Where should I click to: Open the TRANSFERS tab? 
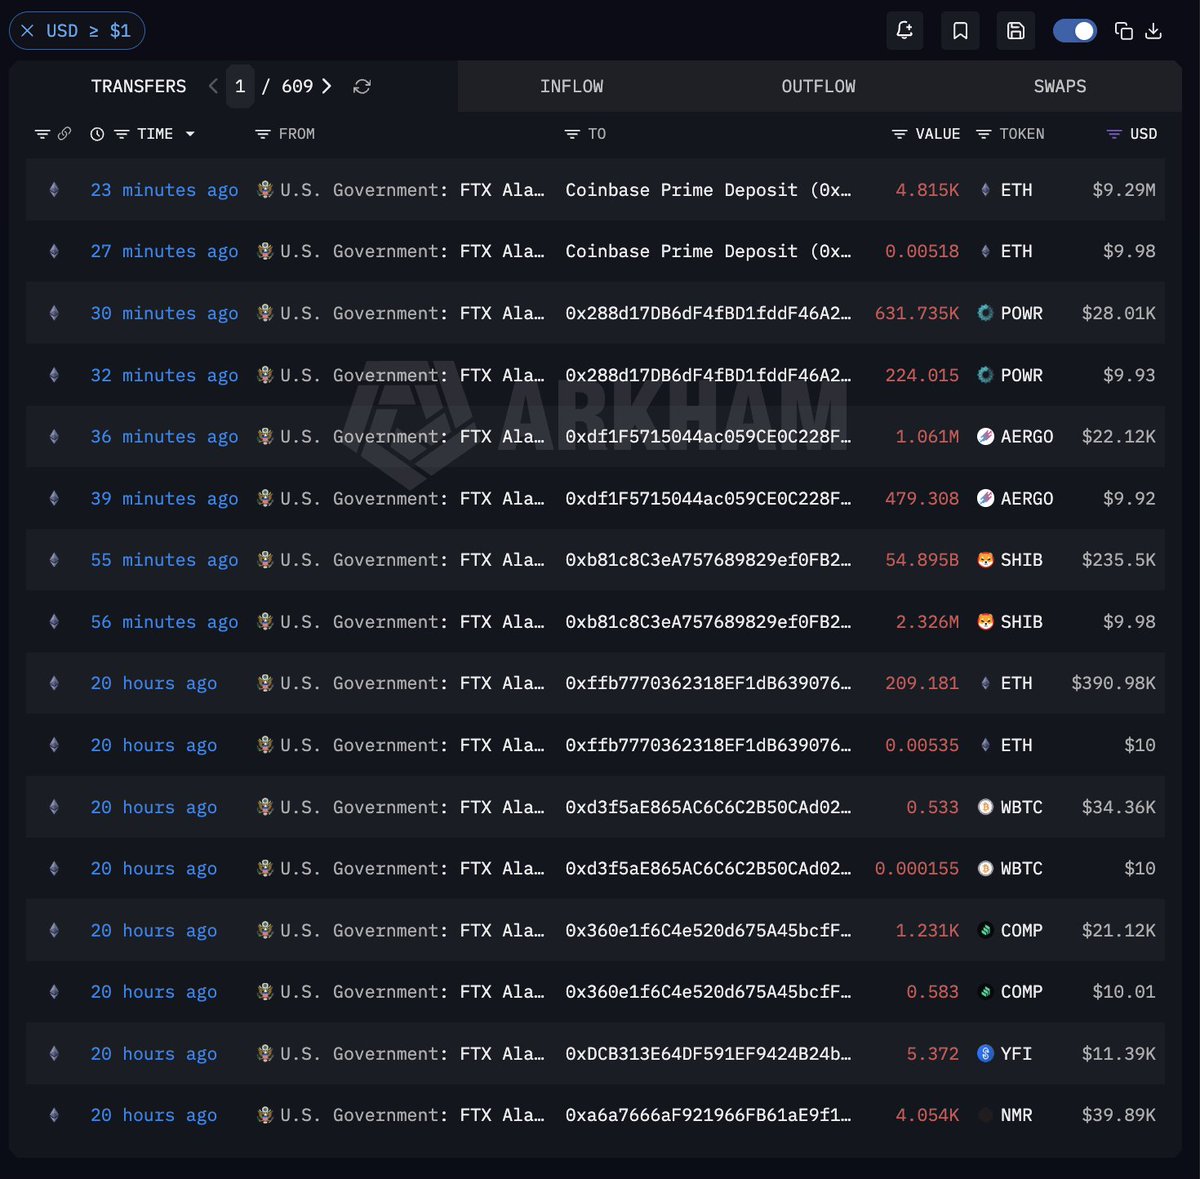(x=139, y=86)
